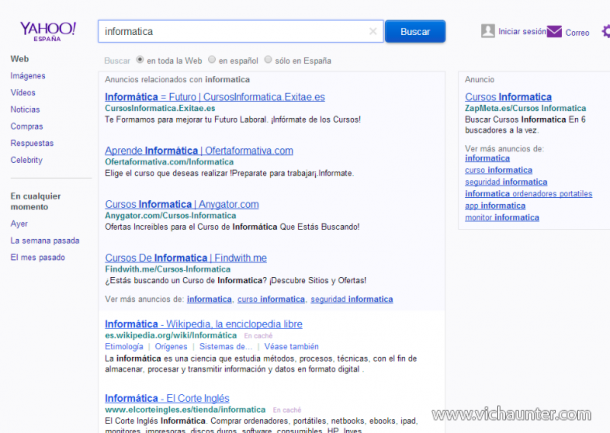The image size is (610, 433).
Task: Select 'en español' radio button
Action: [212, 60]
